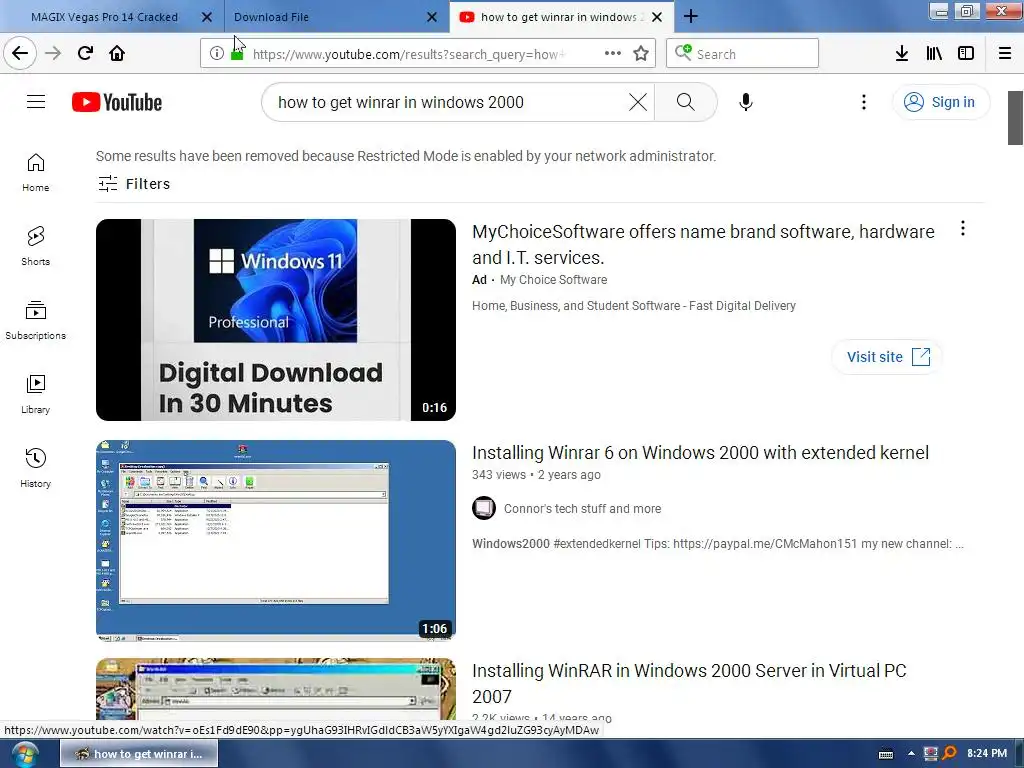
Task: Open the YouTube Home sidebar item
Action: click(x=36, y=173)
